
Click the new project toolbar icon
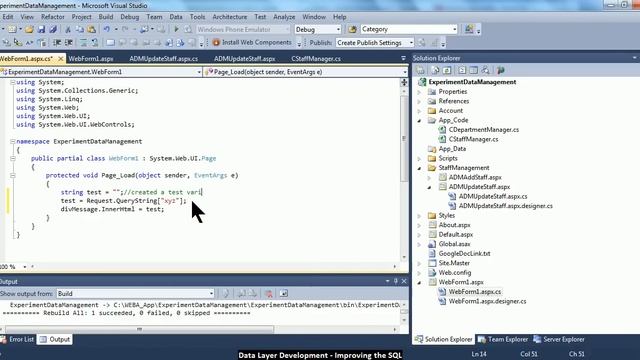coord(12,29)
